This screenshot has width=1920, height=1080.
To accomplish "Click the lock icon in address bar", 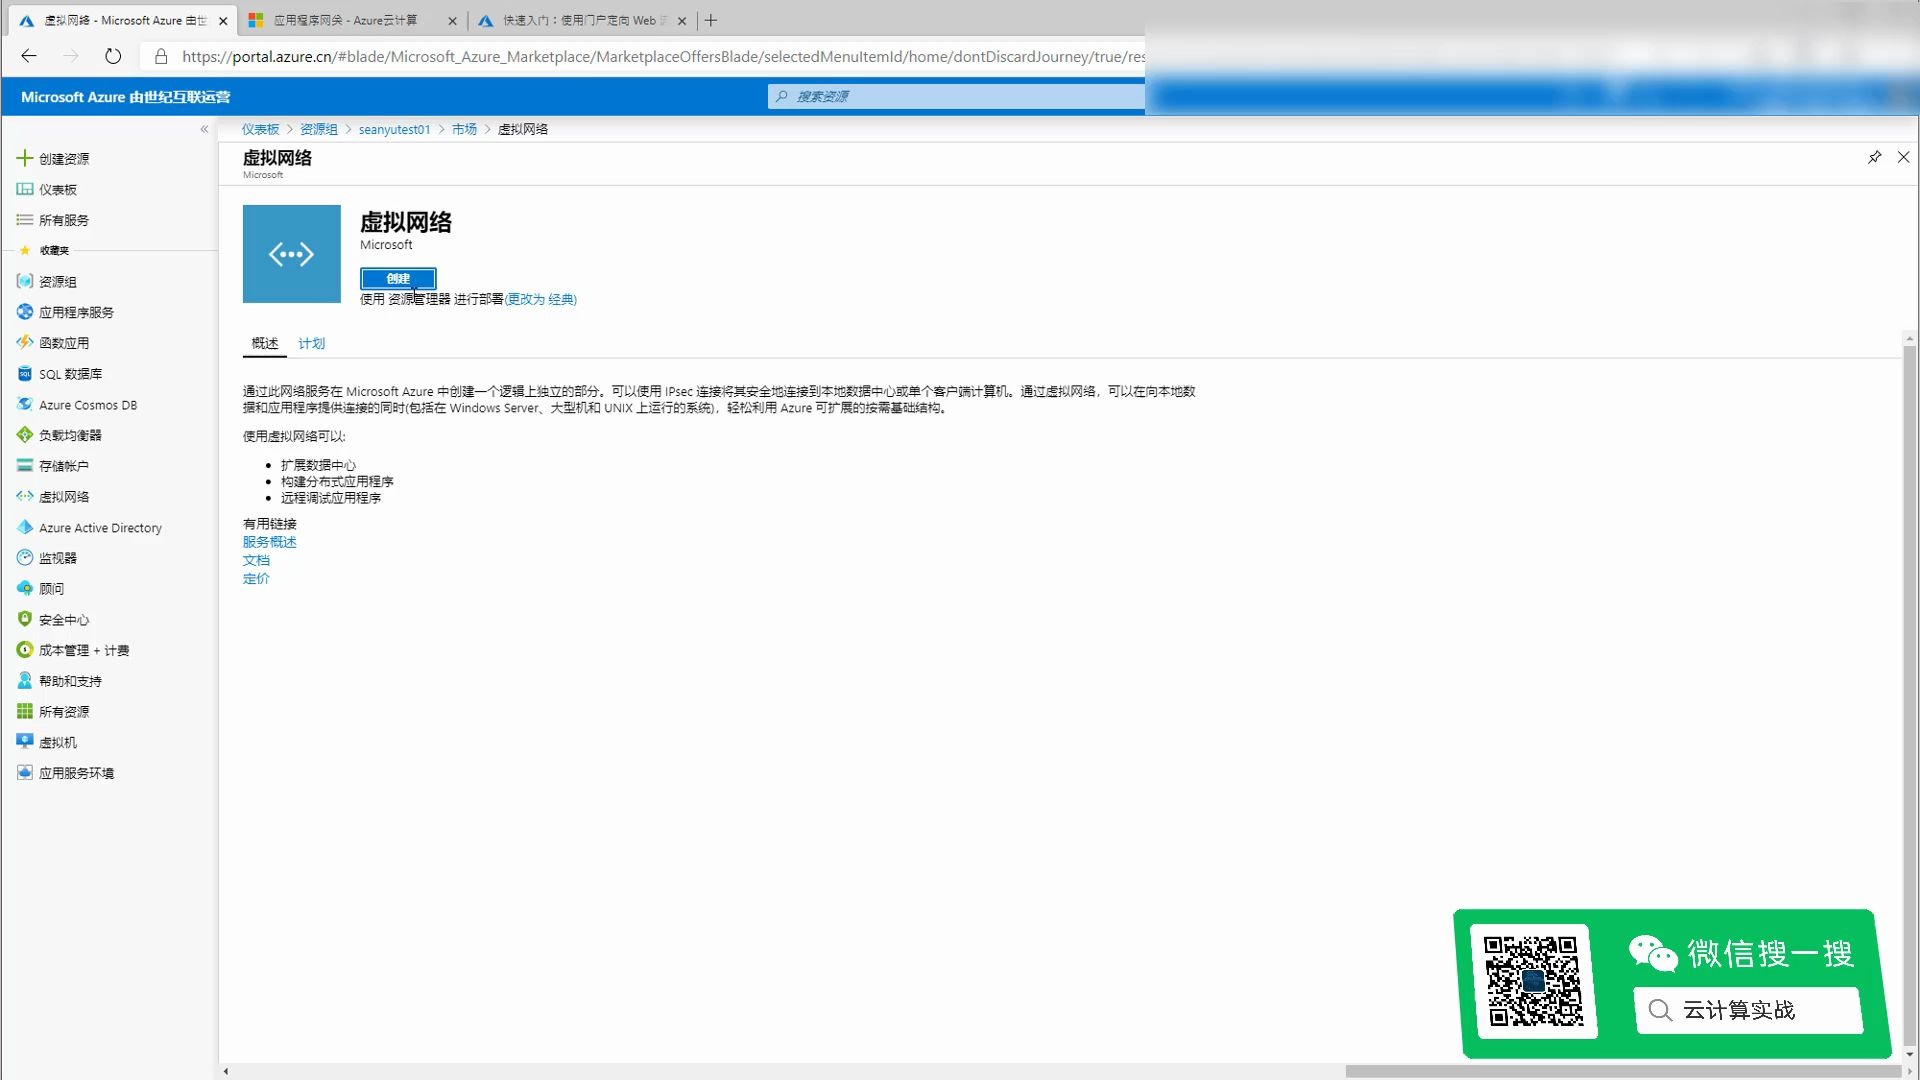I will point(161,56).
